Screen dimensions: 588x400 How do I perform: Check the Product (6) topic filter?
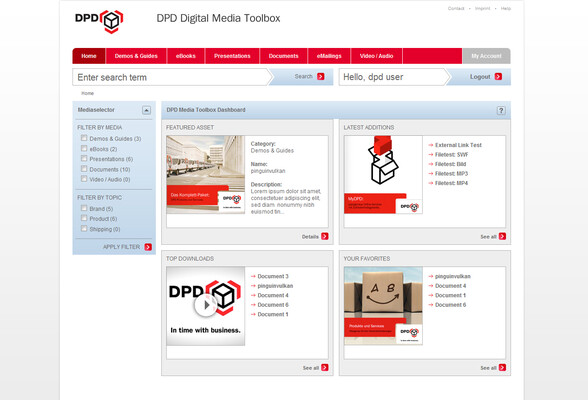84,219
